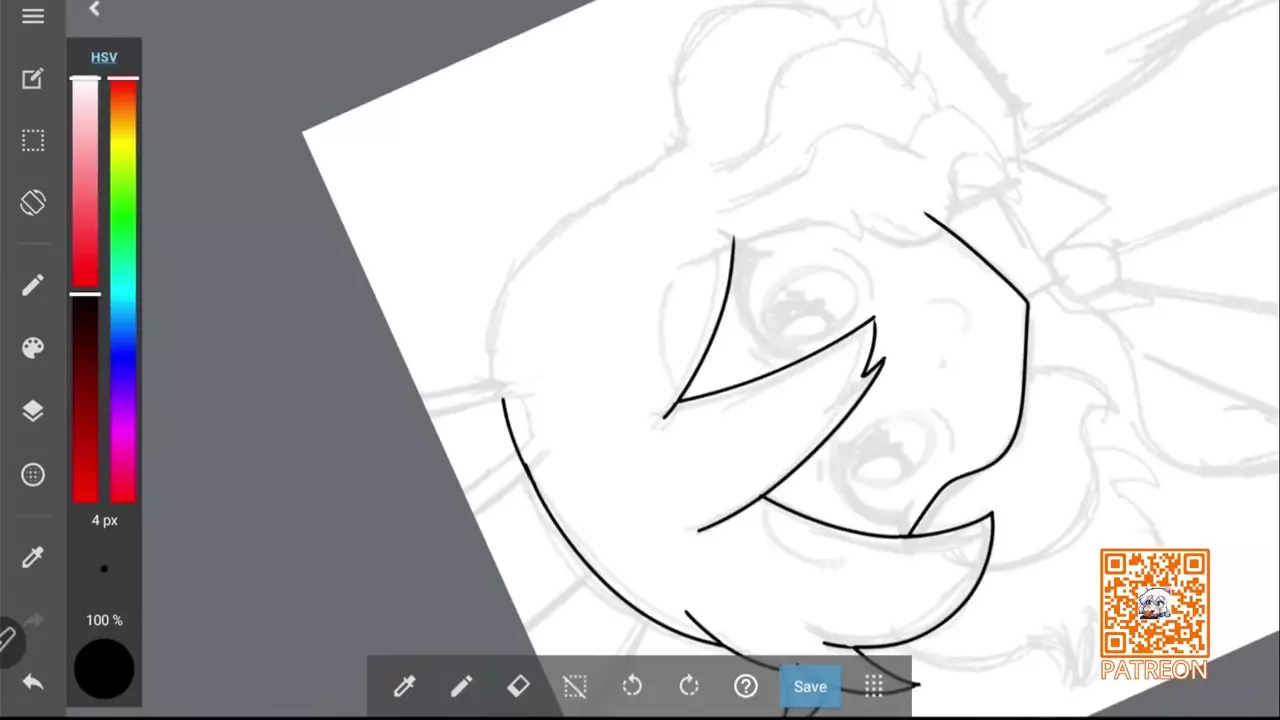Select the eraser in the bottom toolbar
Screen dimensions: 1280x720
coord(518,686)
